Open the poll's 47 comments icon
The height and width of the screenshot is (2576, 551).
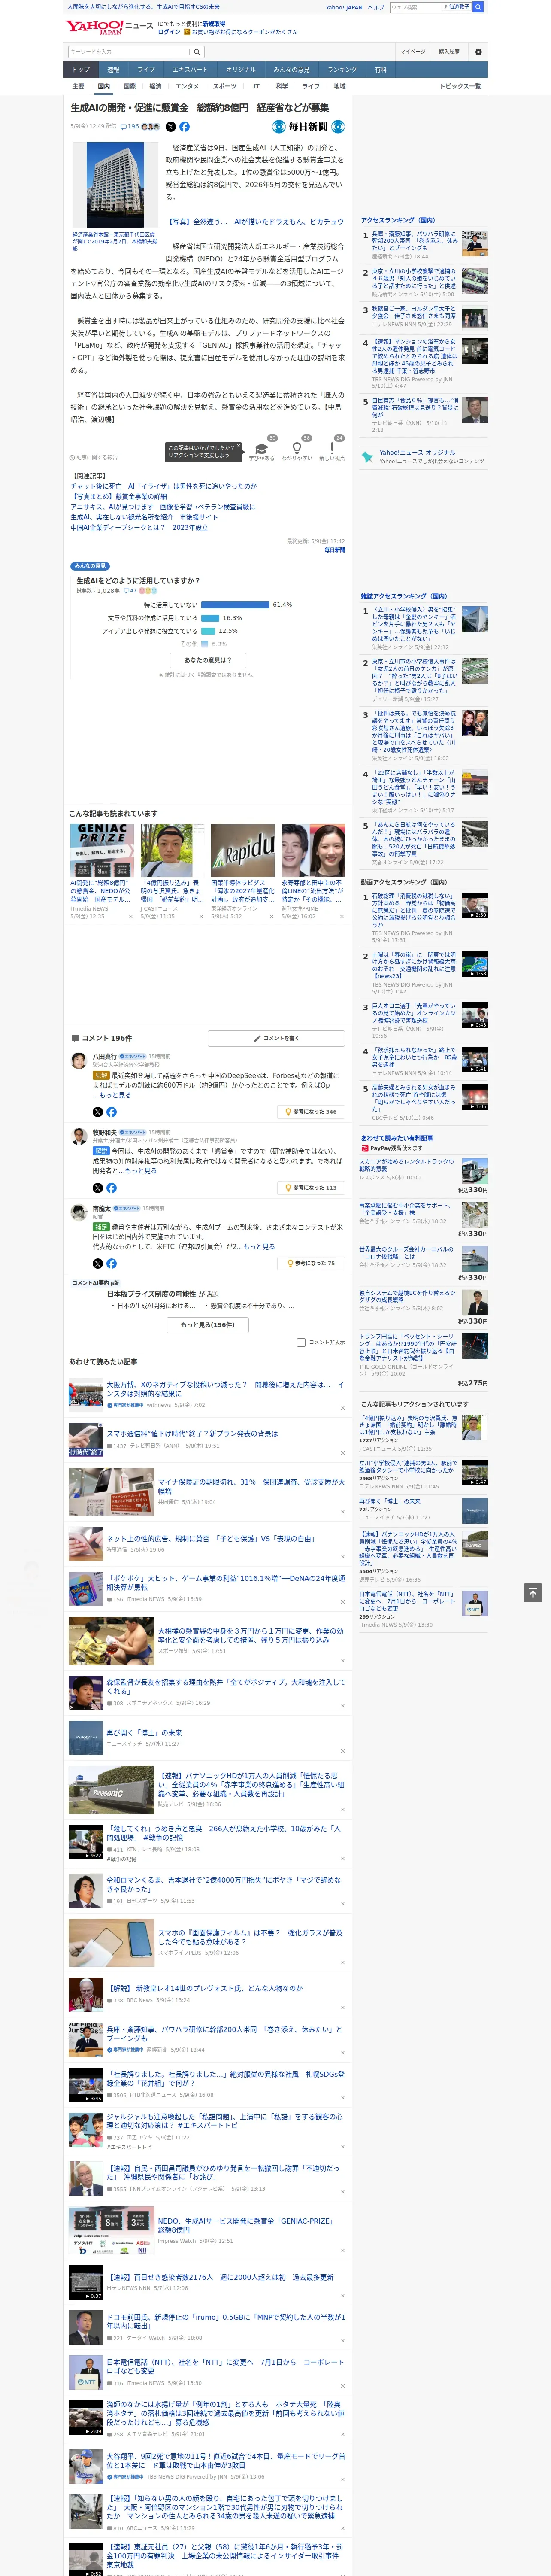pyautogui.click(x=129, y=591)
